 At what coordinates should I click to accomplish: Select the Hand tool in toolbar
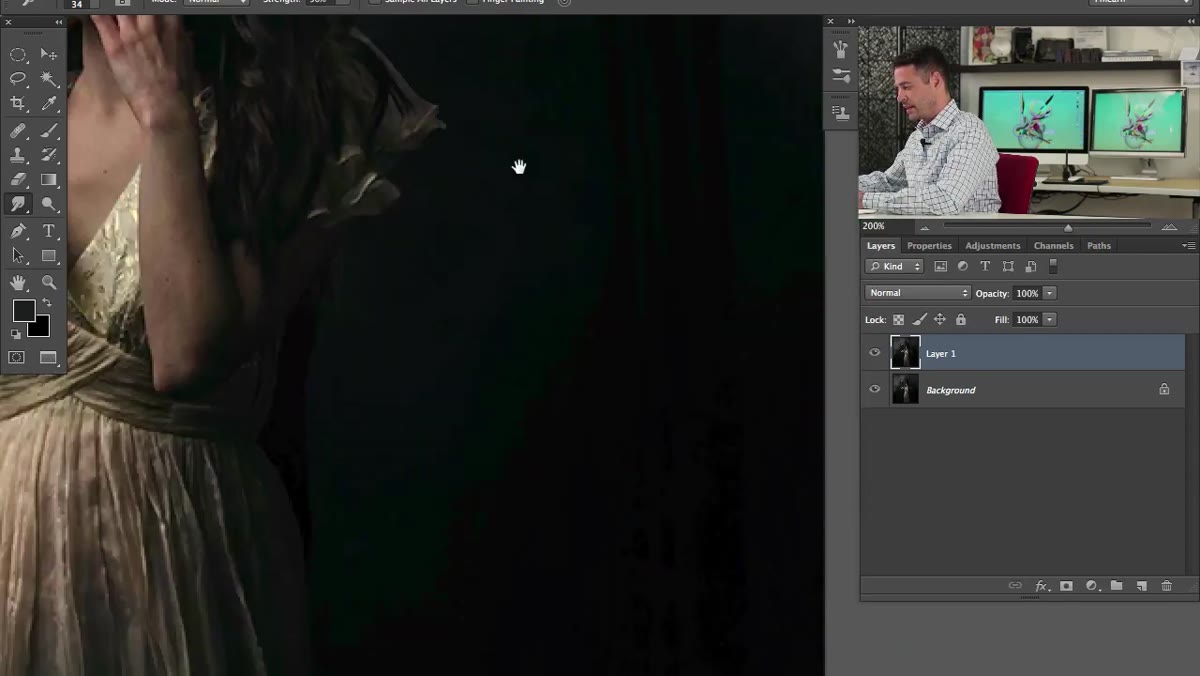pyautogui.click(x=18, y=283)
